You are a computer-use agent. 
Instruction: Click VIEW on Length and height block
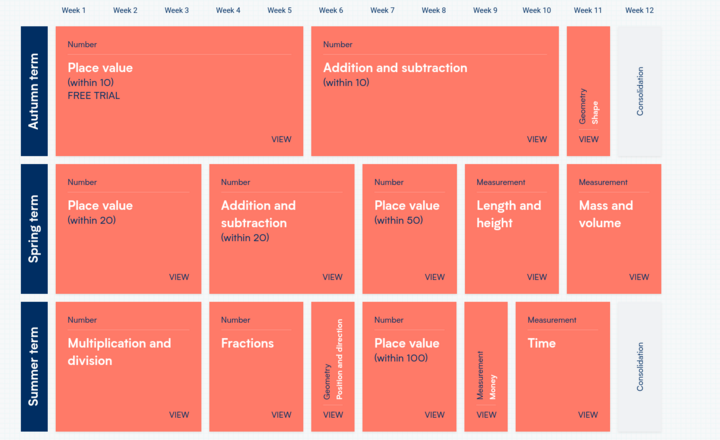(537, 277)
